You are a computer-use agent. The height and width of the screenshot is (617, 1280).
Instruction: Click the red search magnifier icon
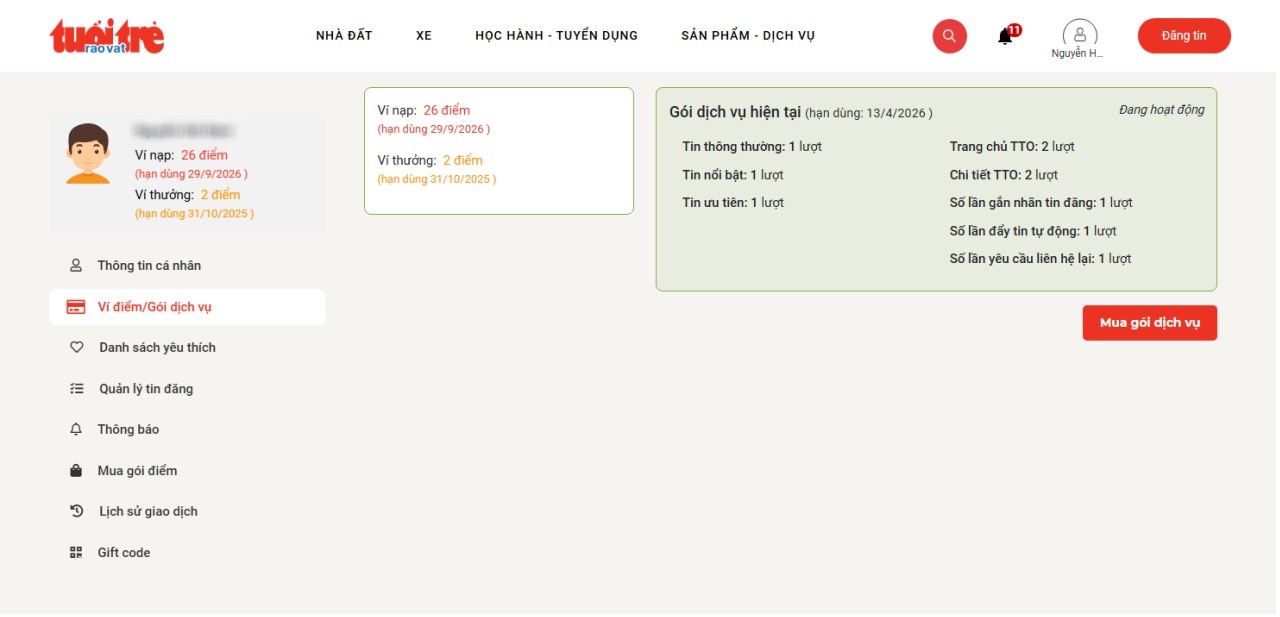pyautogui.click(x=949, y=36)
